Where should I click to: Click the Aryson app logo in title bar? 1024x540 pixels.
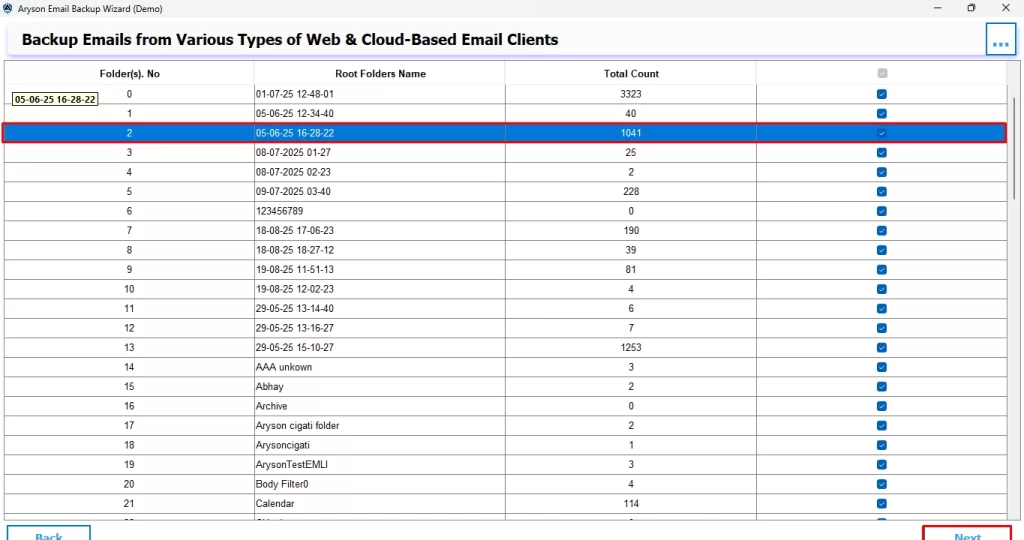tap(9, 8)
